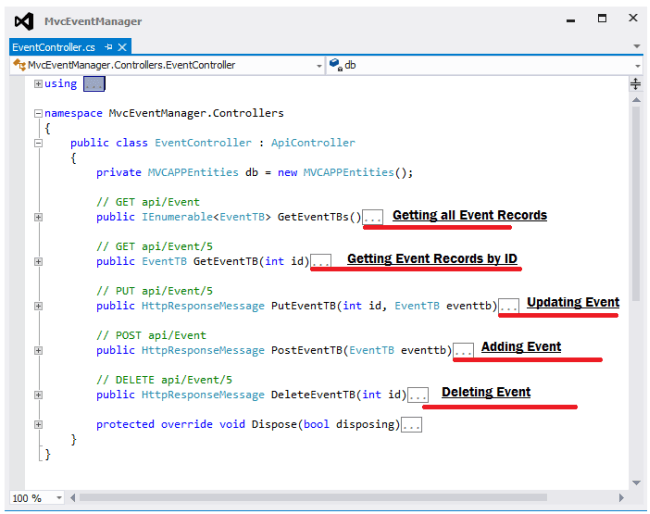
Task: Click the MvcEventManager window title
Action: point(93,21)
